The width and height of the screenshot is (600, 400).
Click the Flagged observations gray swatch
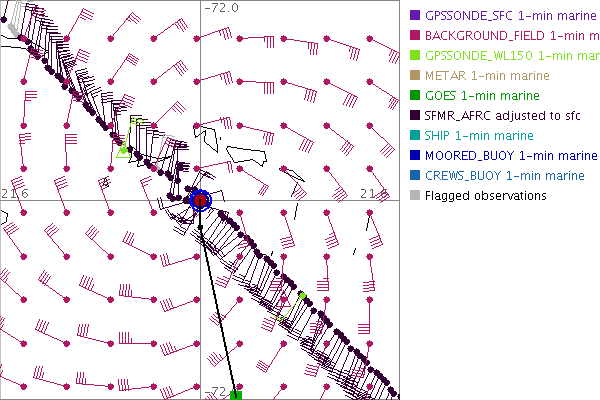pyautogui.click(x=415, y=196)
